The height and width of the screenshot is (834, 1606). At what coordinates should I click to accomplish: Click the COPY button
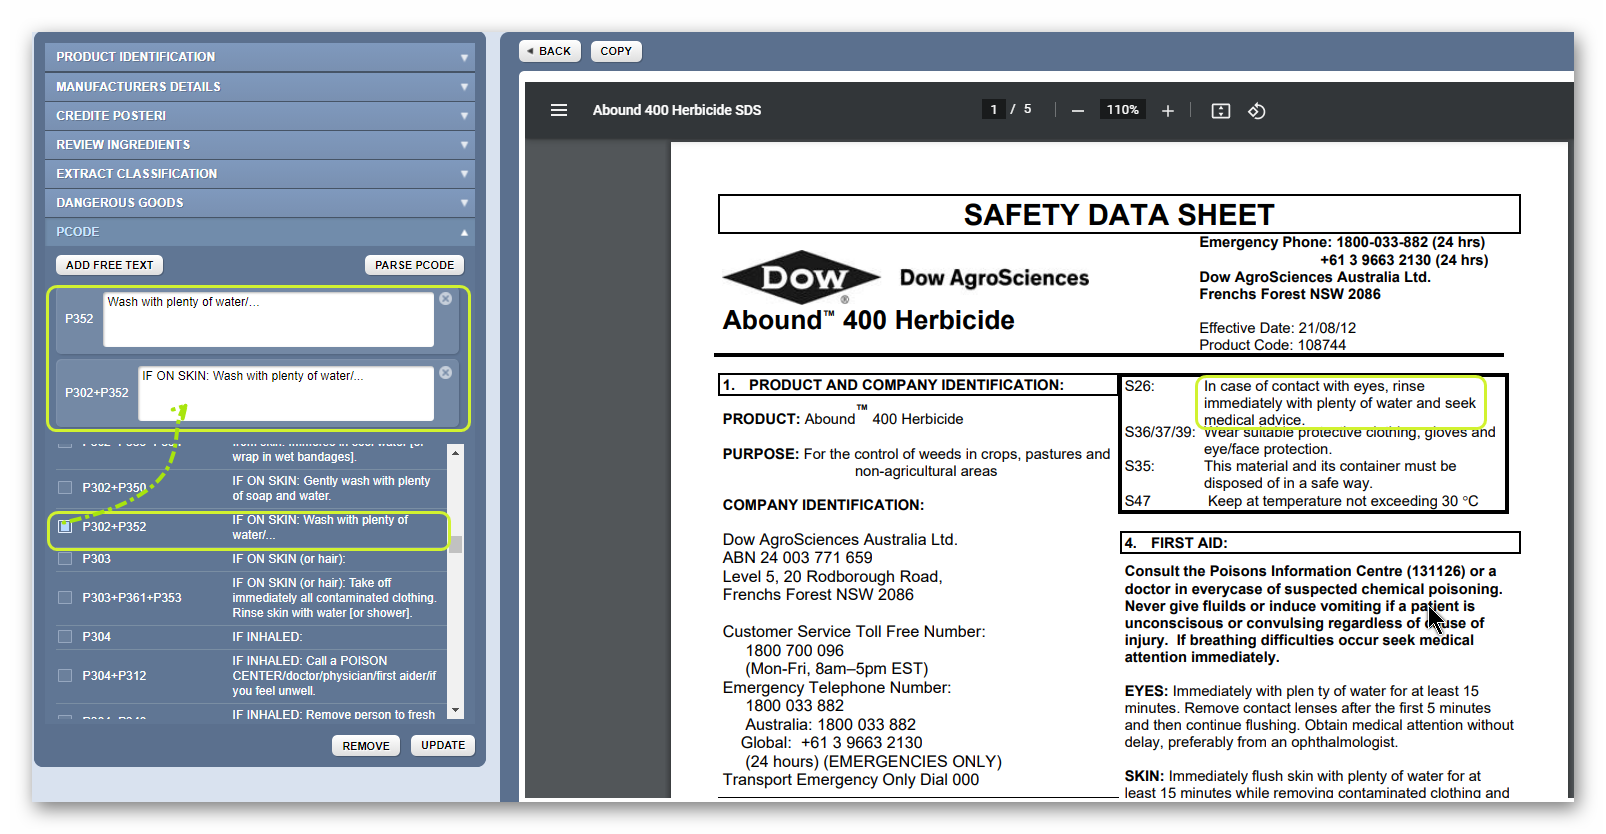[616, 51]
